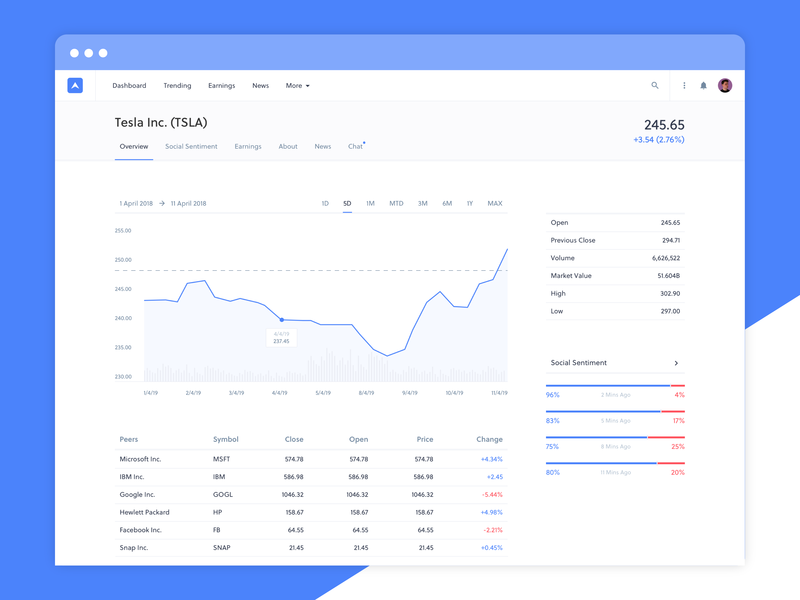Click the +0.45% change value
The image size is (800, 600).
click(x=491, y=547)
